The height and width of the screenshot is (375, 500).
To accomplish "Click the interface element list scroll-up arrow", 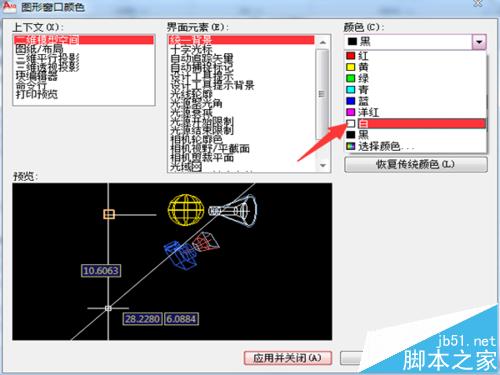I will tap(322, 42).
